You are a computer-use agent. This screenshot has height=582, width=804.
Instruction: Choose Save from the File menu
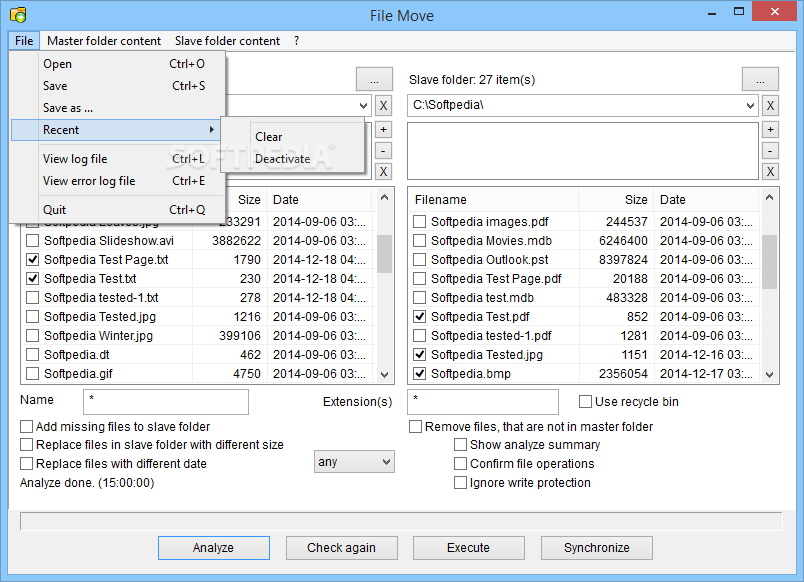coord(118,86)
